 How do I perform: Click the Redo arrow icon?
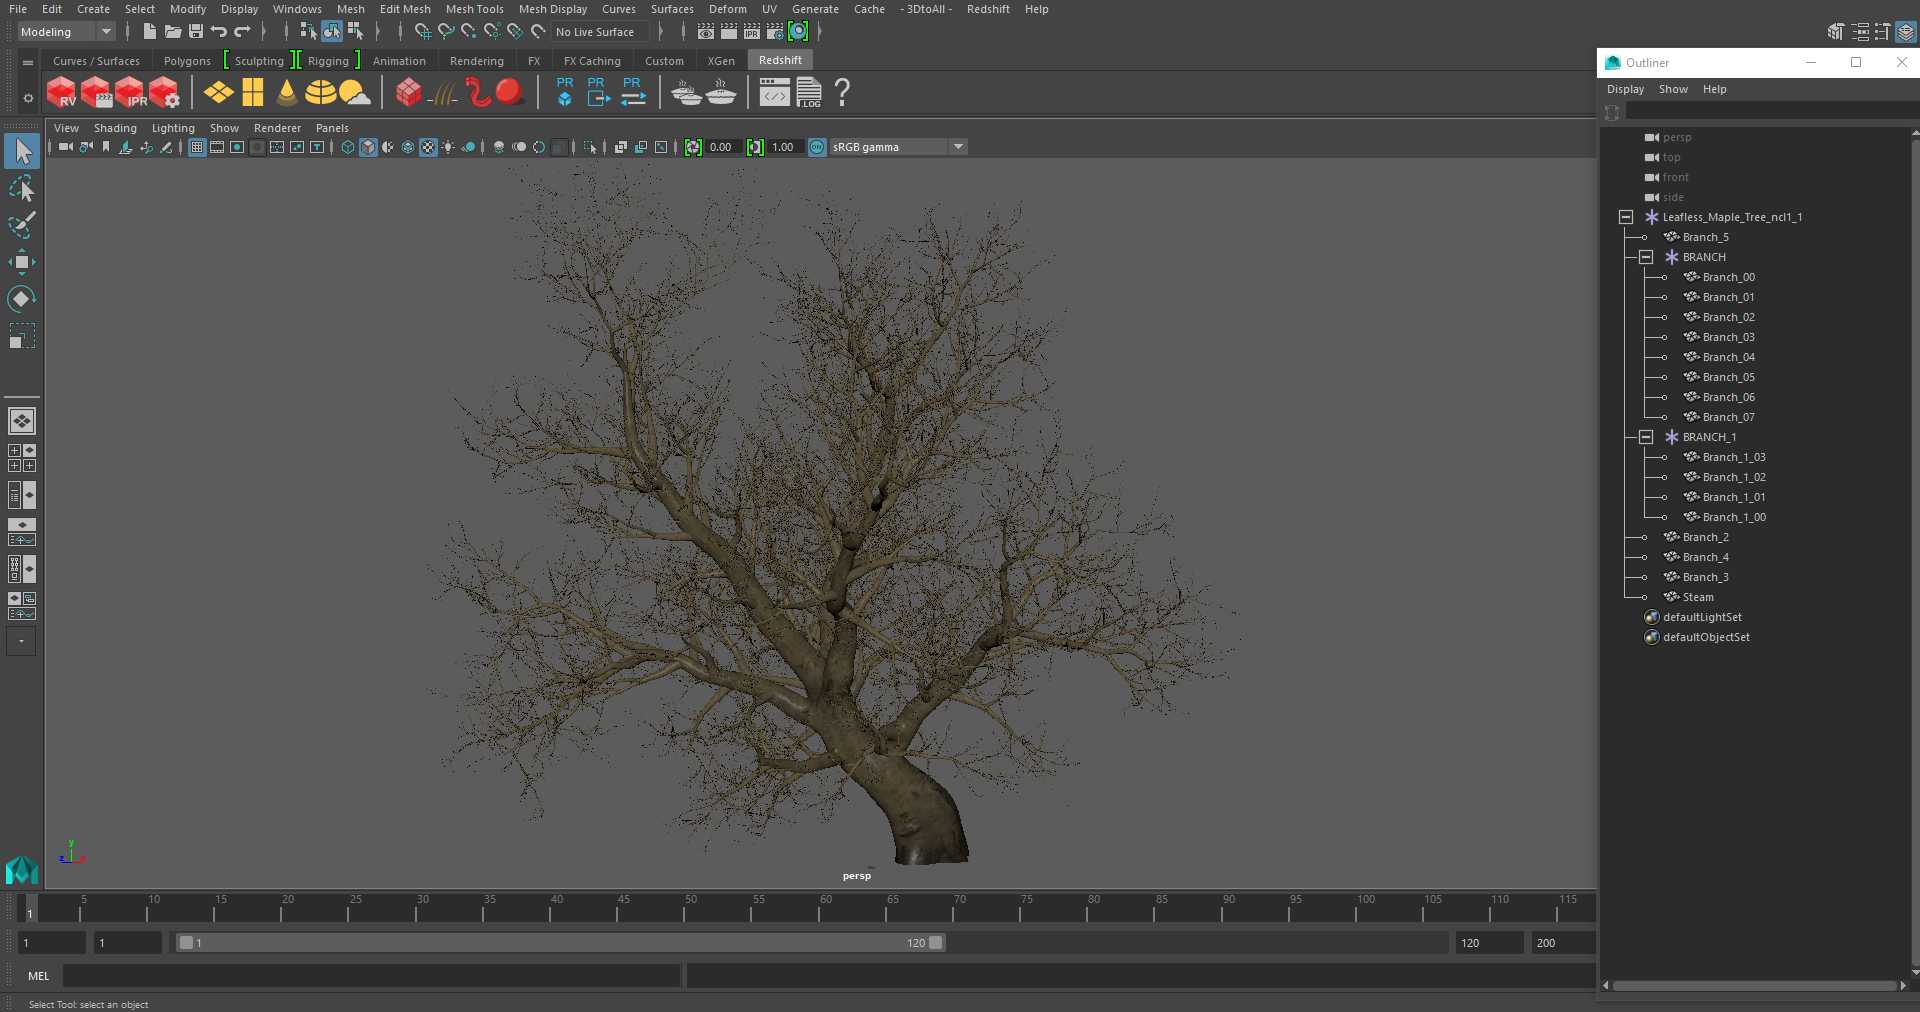pyautogui.click(x=242, y=32)
